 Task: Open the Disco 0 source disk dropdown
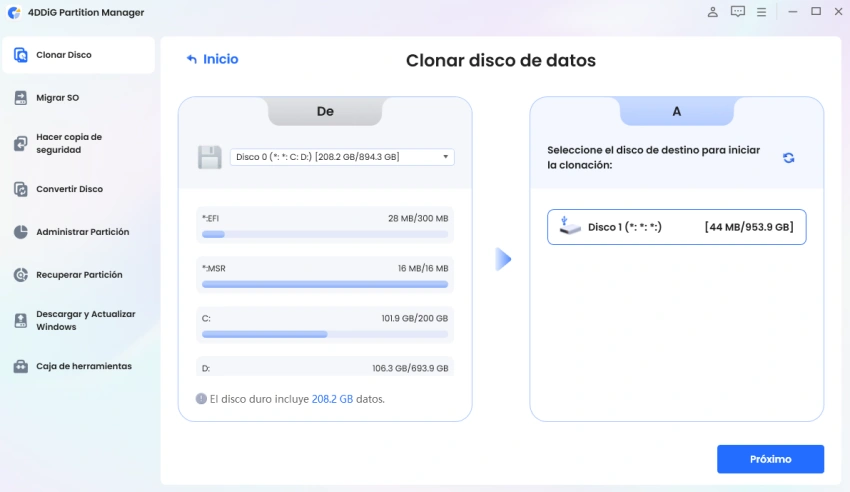click(x=342, y=157)
